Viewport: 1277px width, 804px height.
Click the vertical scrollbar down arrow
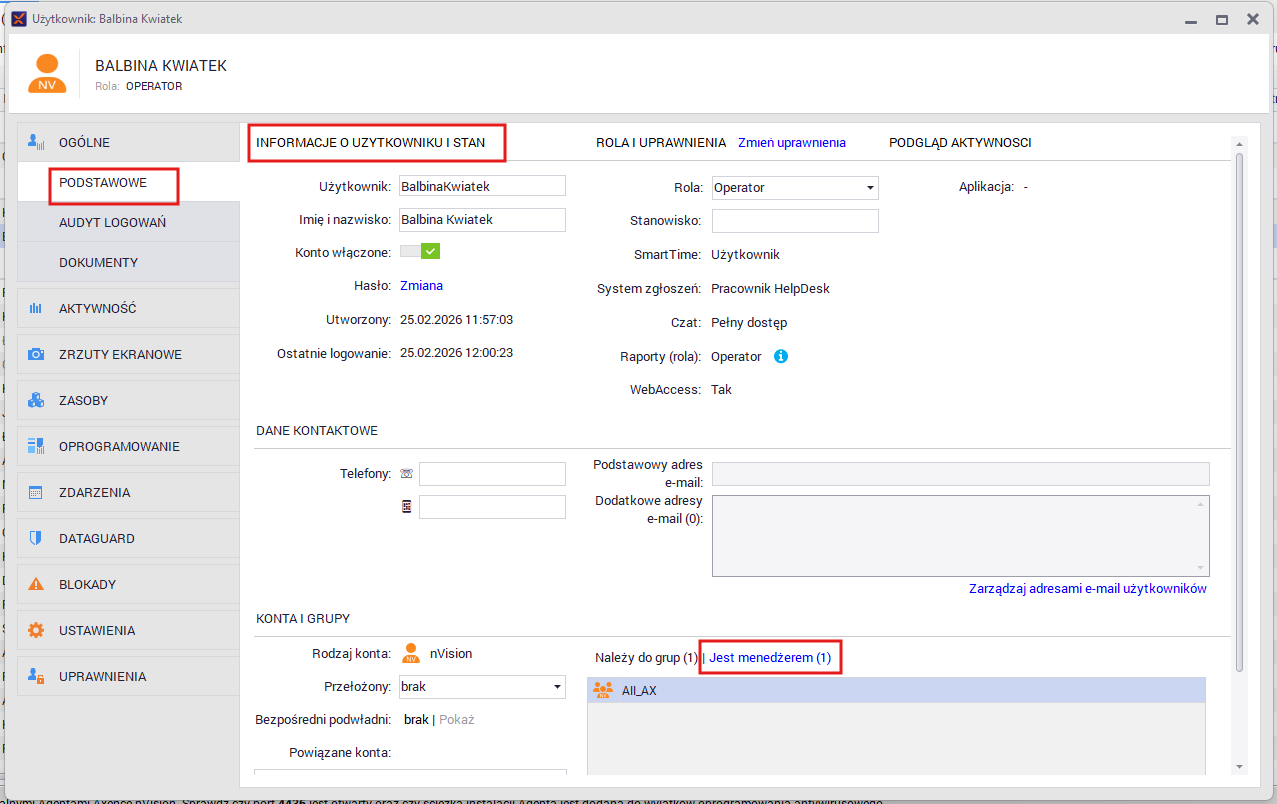coord(1240,766)
